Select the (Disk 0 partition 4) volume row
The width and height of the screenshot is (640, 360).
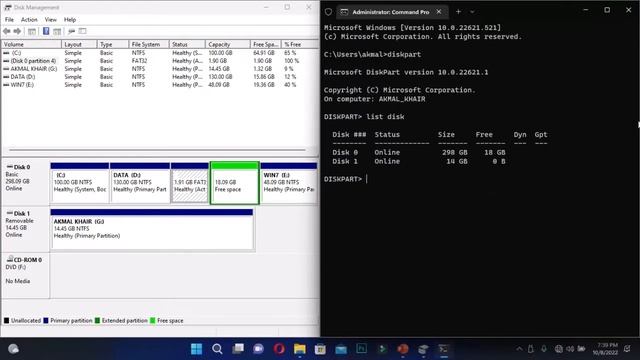(160, 61)
